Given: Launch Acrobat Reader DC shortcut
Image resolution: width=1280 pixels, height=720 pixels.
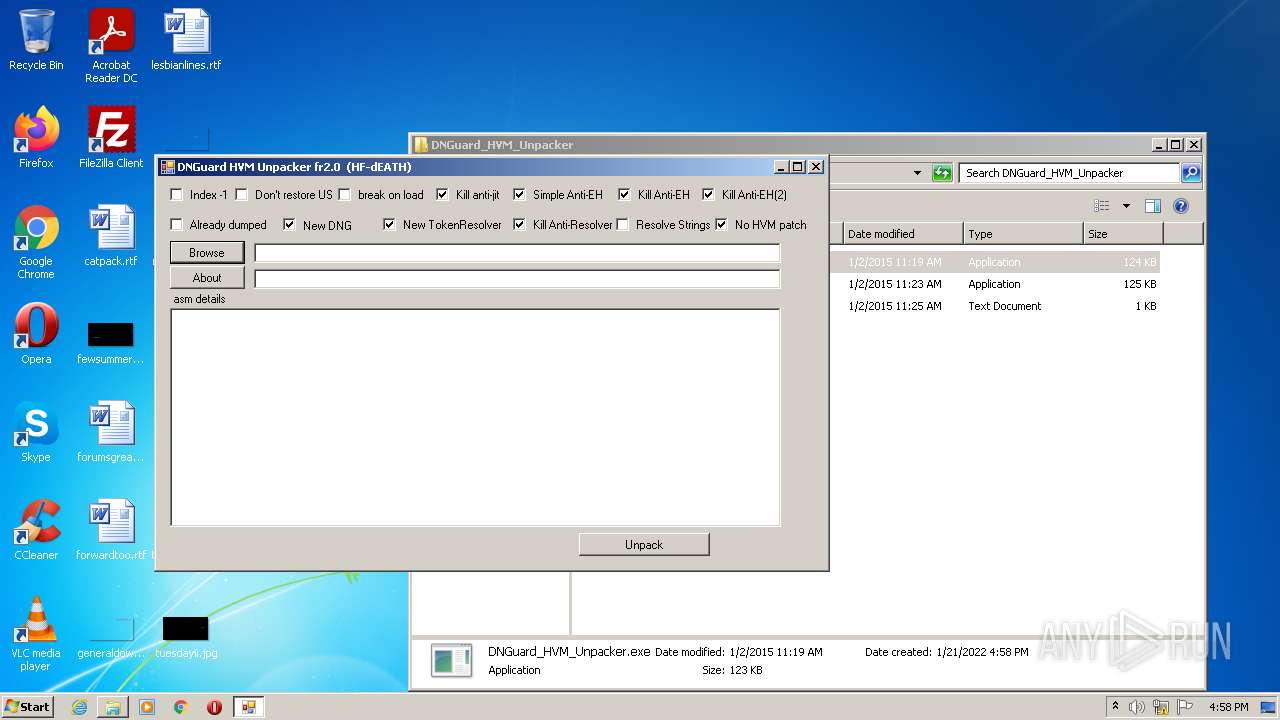Looking at the screenshot, I should point(111,46).
